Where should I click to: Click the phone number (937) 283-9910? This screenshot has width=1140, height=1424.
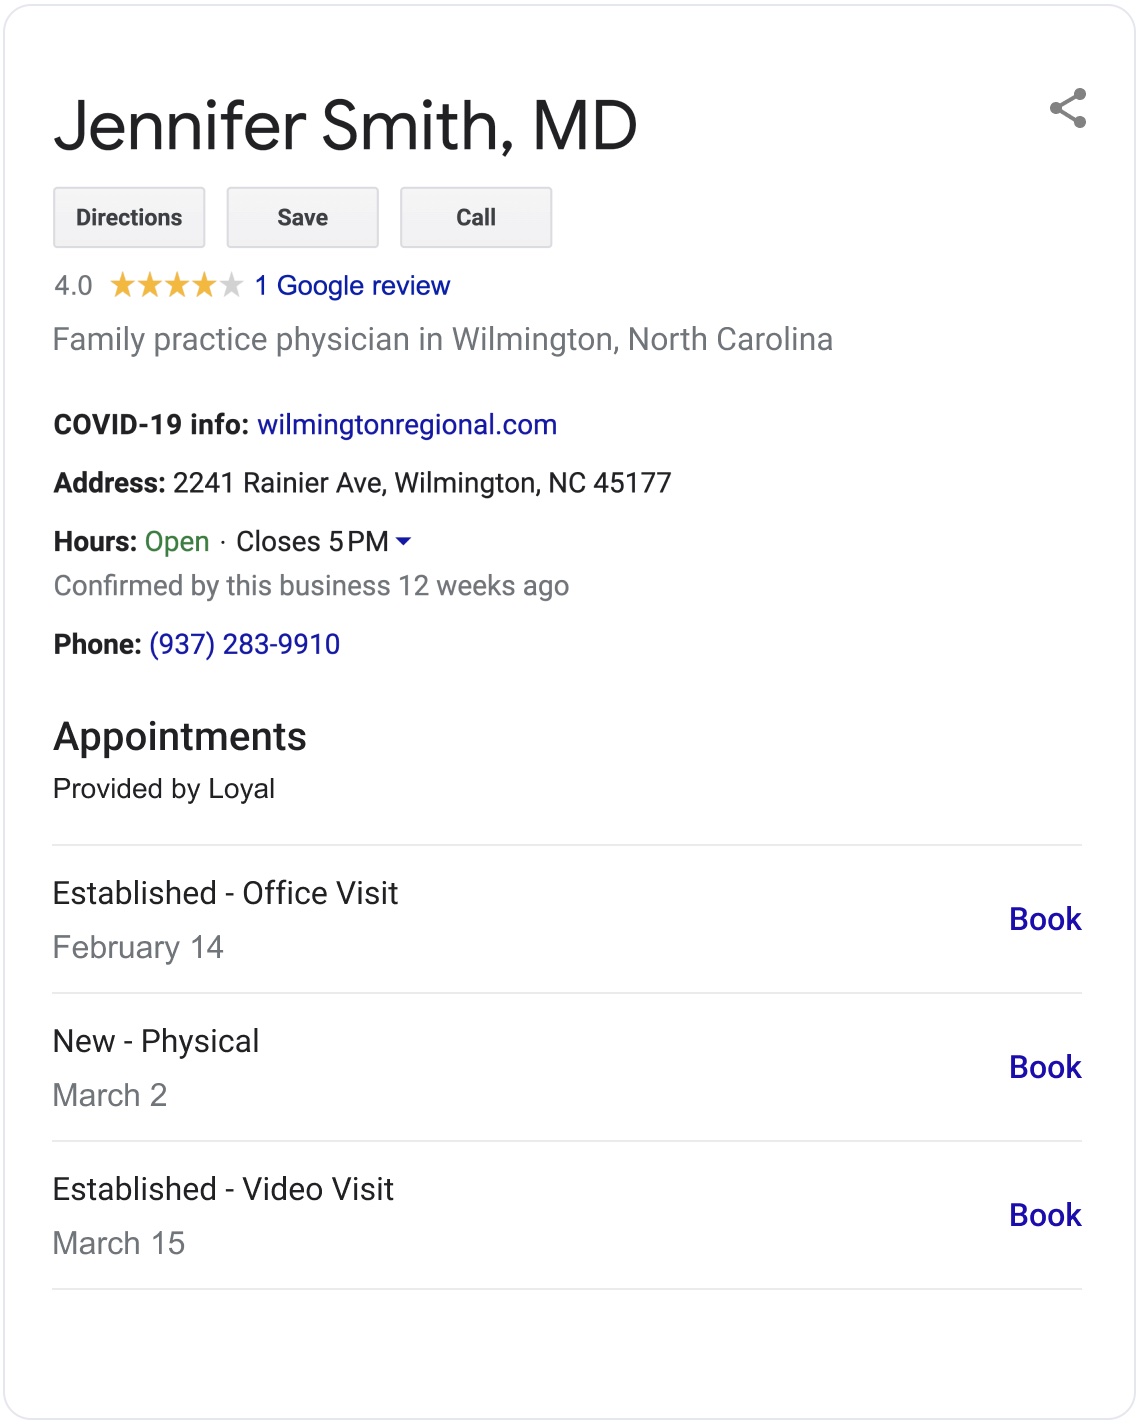[x=245, y=644]
